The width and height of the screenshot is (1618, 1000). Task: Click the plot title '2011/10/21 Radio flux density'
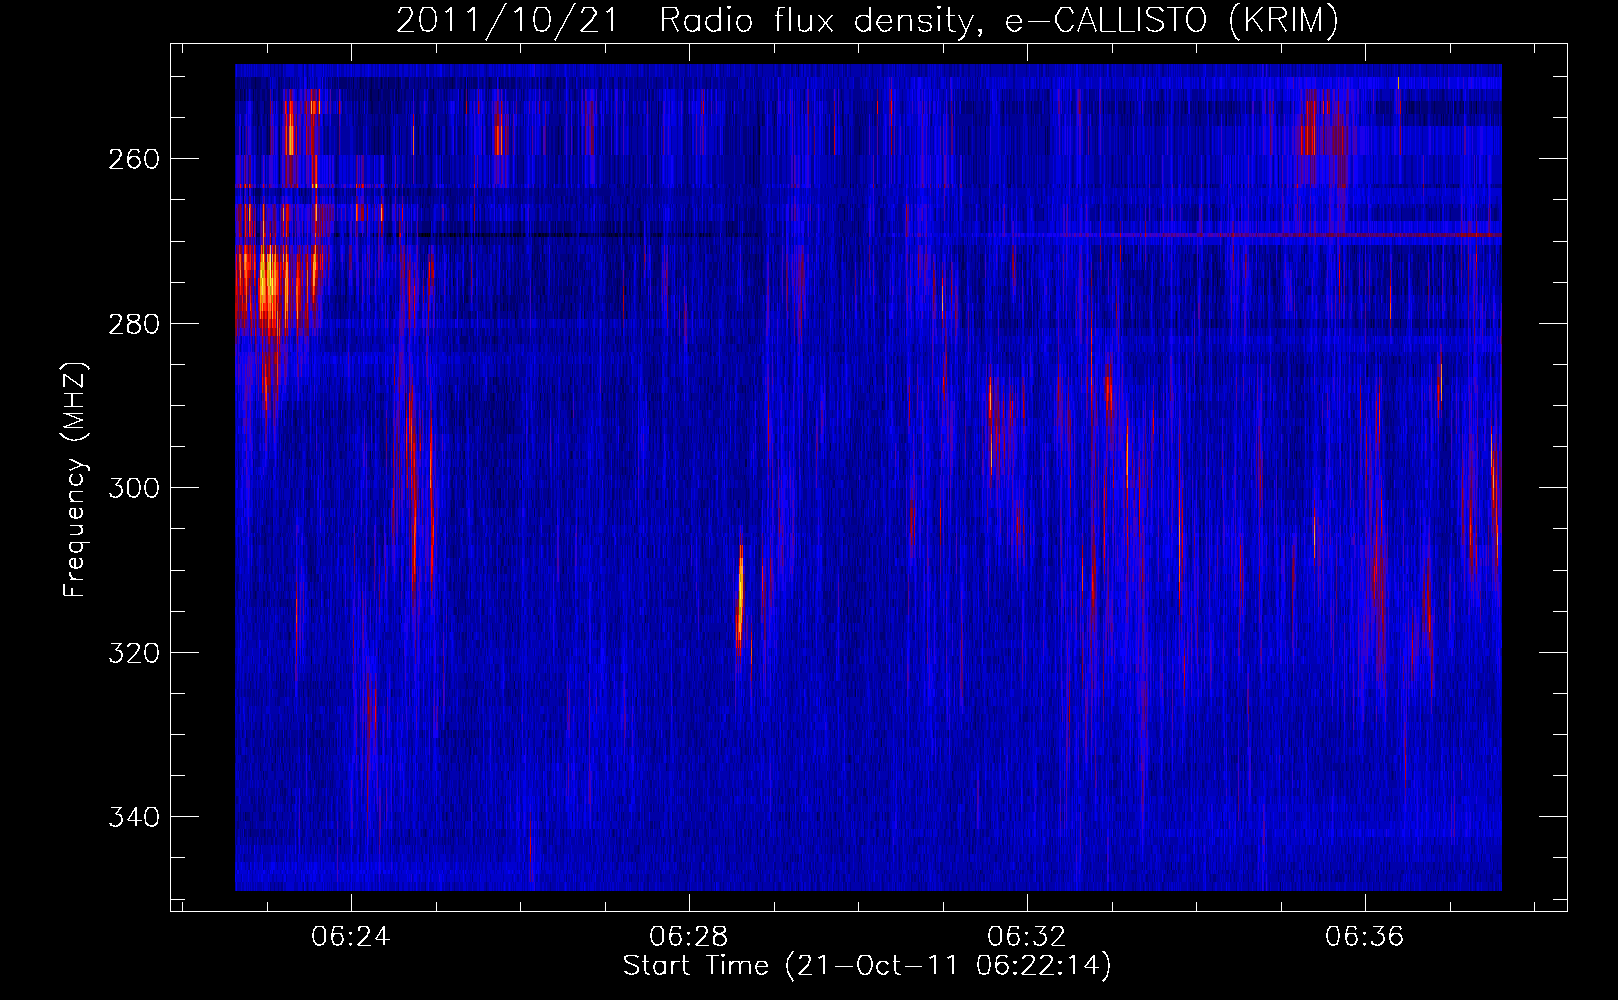tap(684, 20)
